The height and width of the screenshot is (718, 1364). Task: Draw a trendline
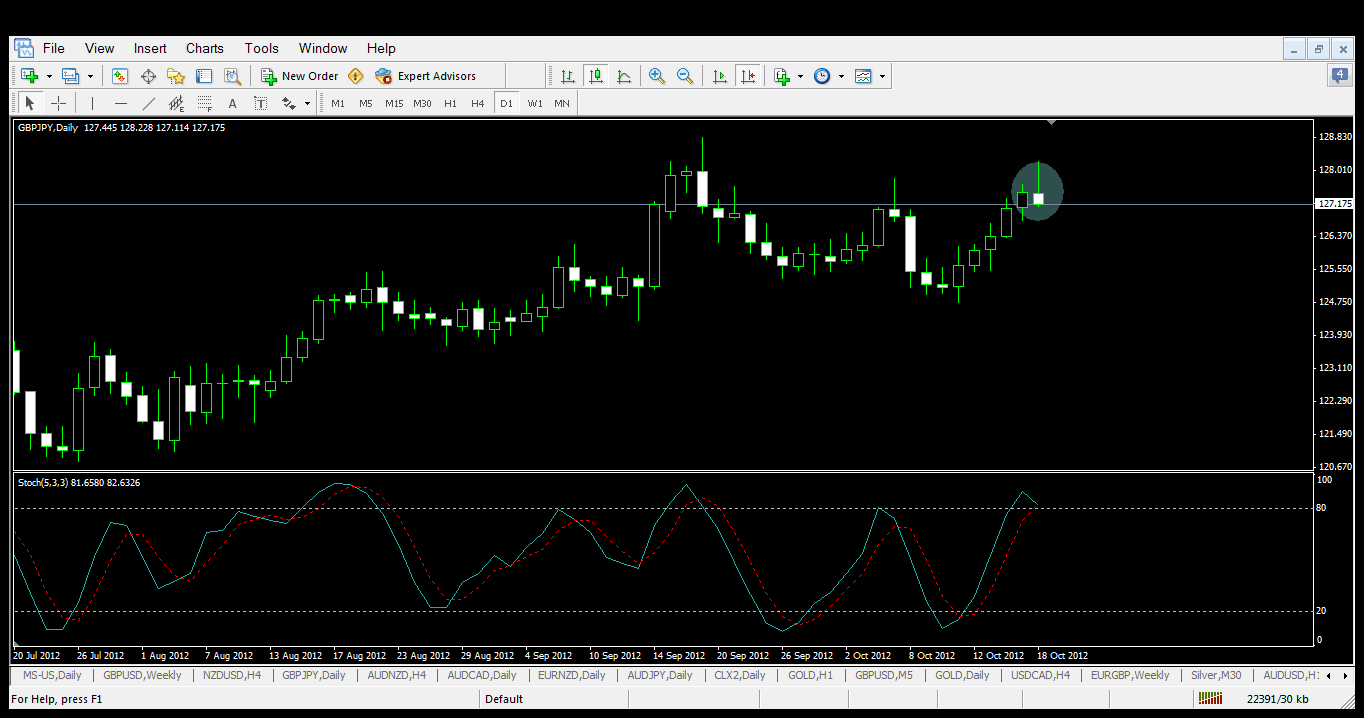[x=149, y=103]
